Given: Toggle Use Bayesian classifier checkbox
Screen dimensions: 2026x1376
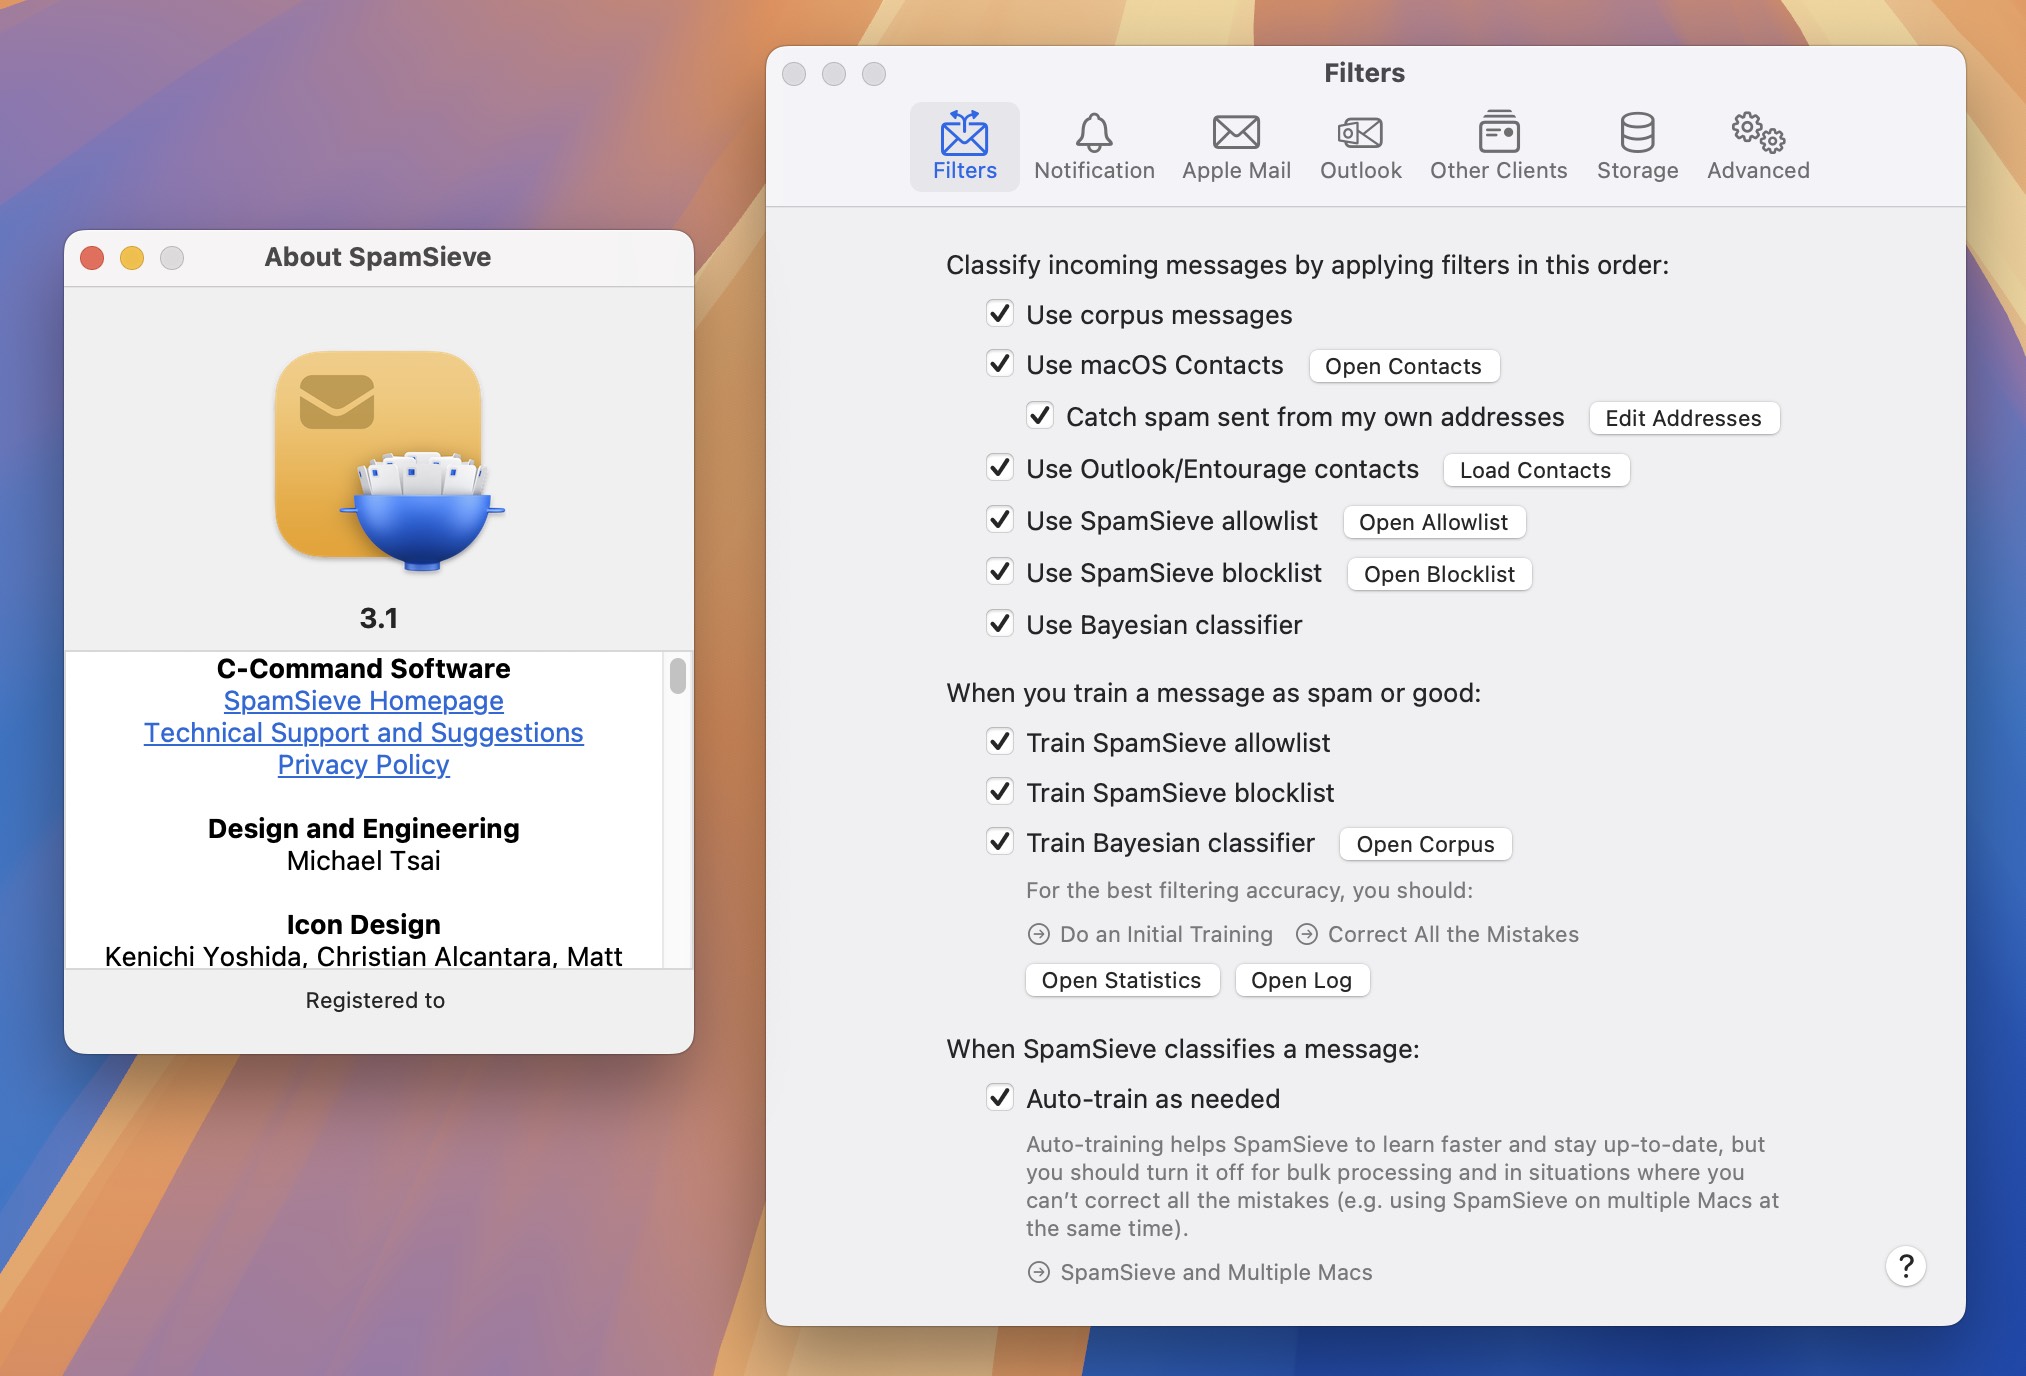Looking at the screenshot, I should 1000,624.
